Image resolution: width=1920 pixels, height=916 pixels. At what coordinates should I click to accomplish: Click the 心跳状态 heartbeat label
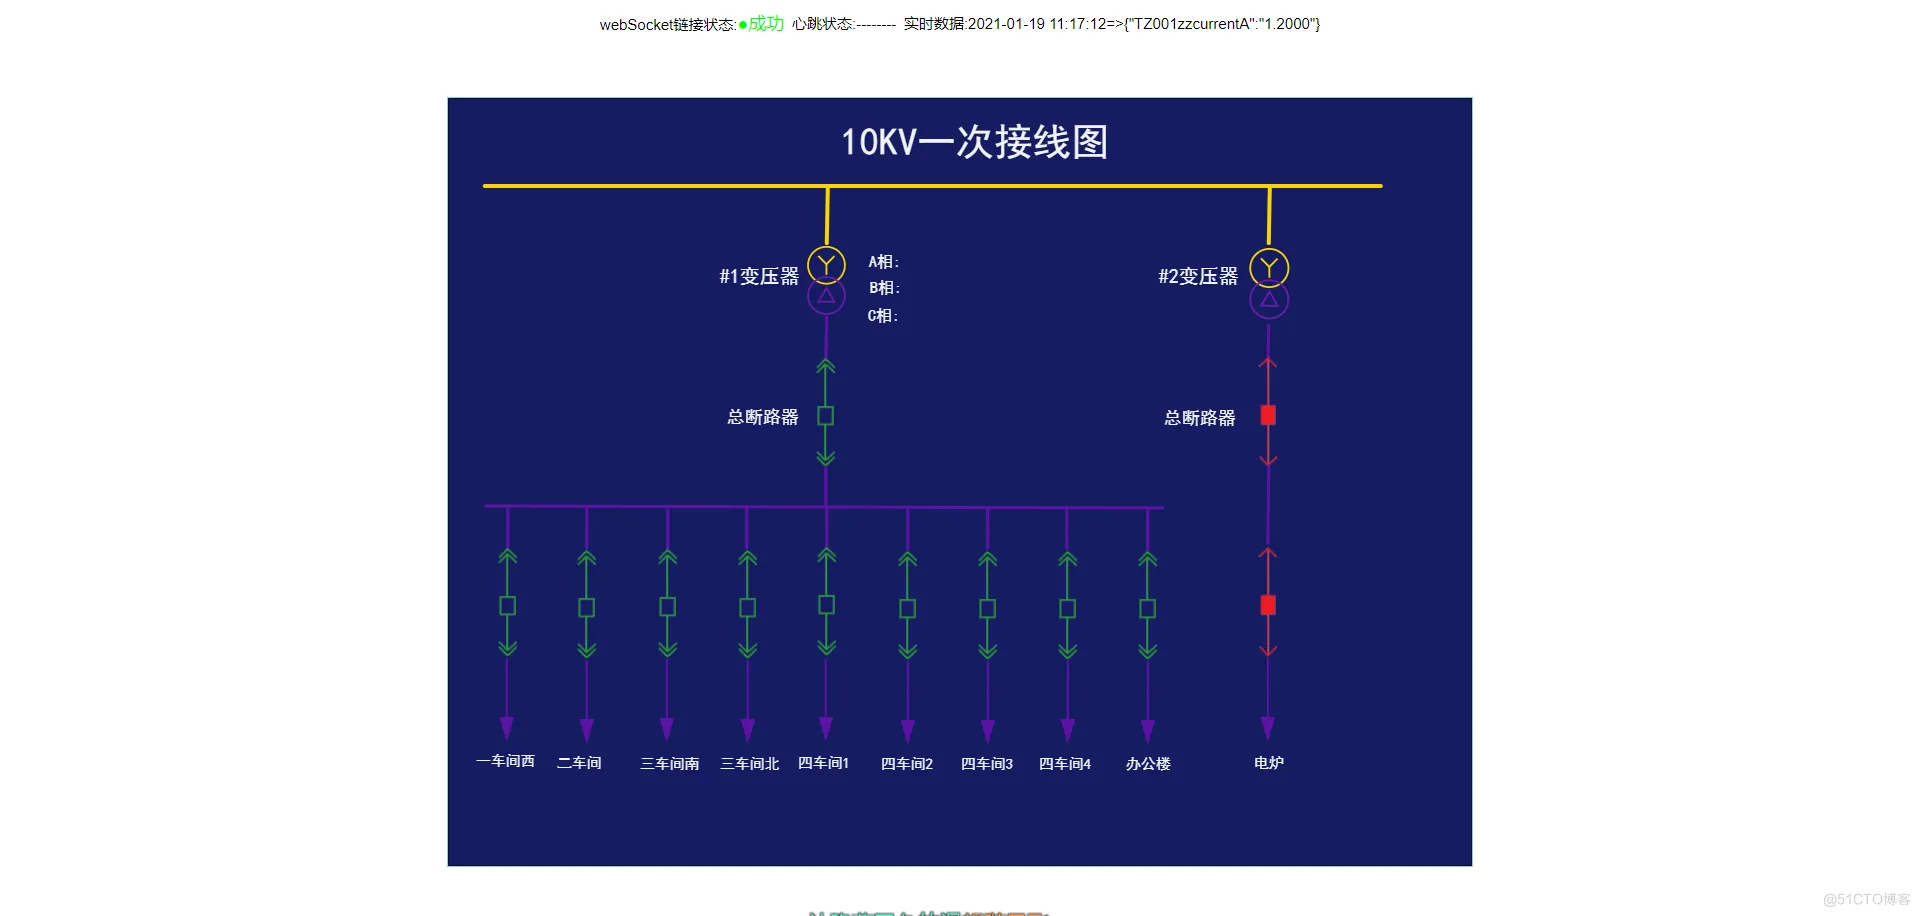(x=824, y=24)
